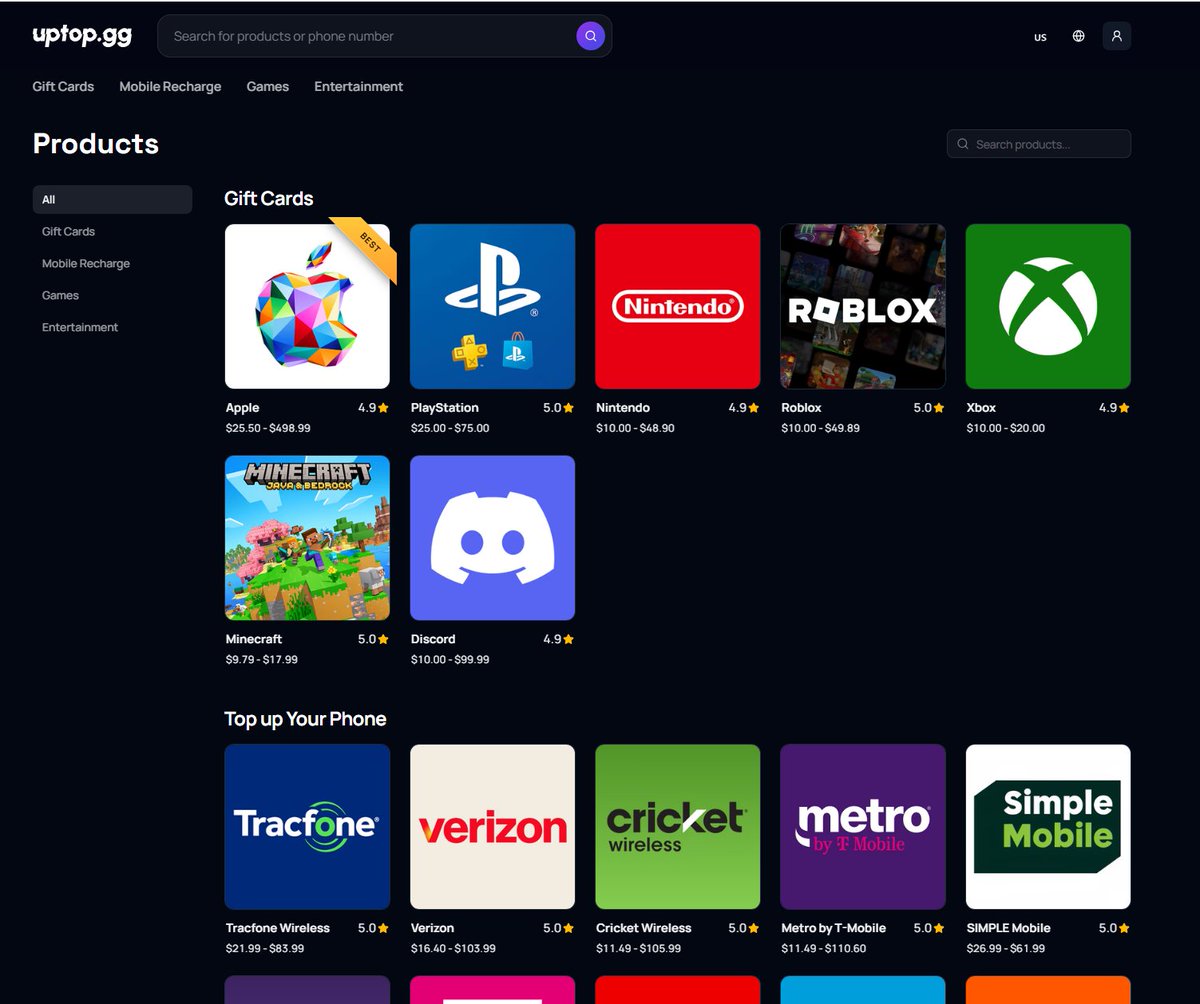The image size is (1200, 1004).
Task: Open the Metro by T-Mobile thumbnail
Action: click(x=863, y=827)
